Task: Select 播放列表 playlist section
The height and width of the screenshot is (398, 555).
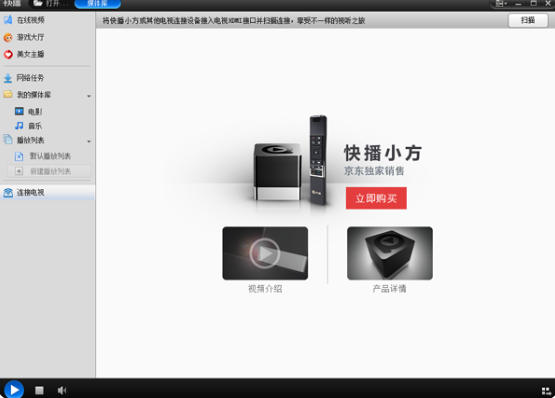Action: coord(24,140)
